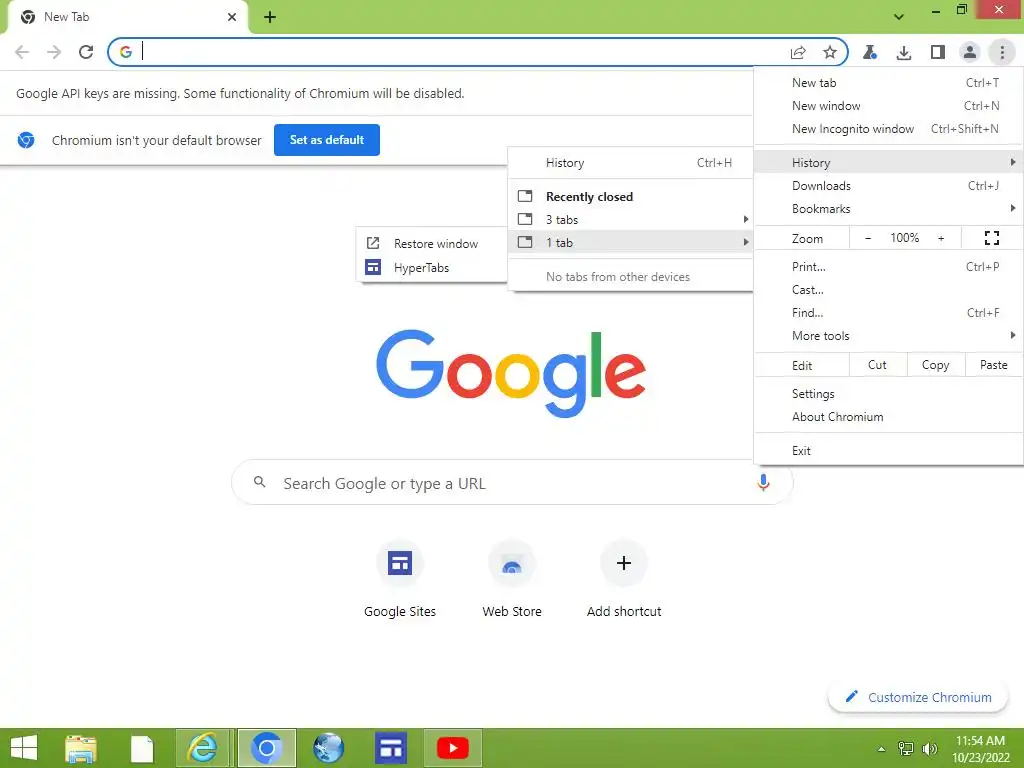The height and width of the screenshot is (768, 1024).
Task: Click the share page icon in address bar
Action: 798,52
